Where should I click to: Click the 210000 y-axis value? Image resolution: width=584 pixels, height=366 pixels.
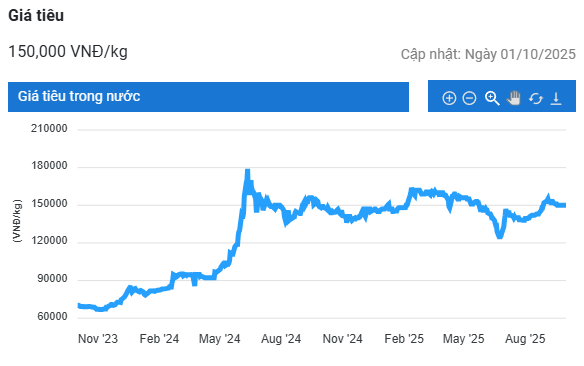coord(49,129)
